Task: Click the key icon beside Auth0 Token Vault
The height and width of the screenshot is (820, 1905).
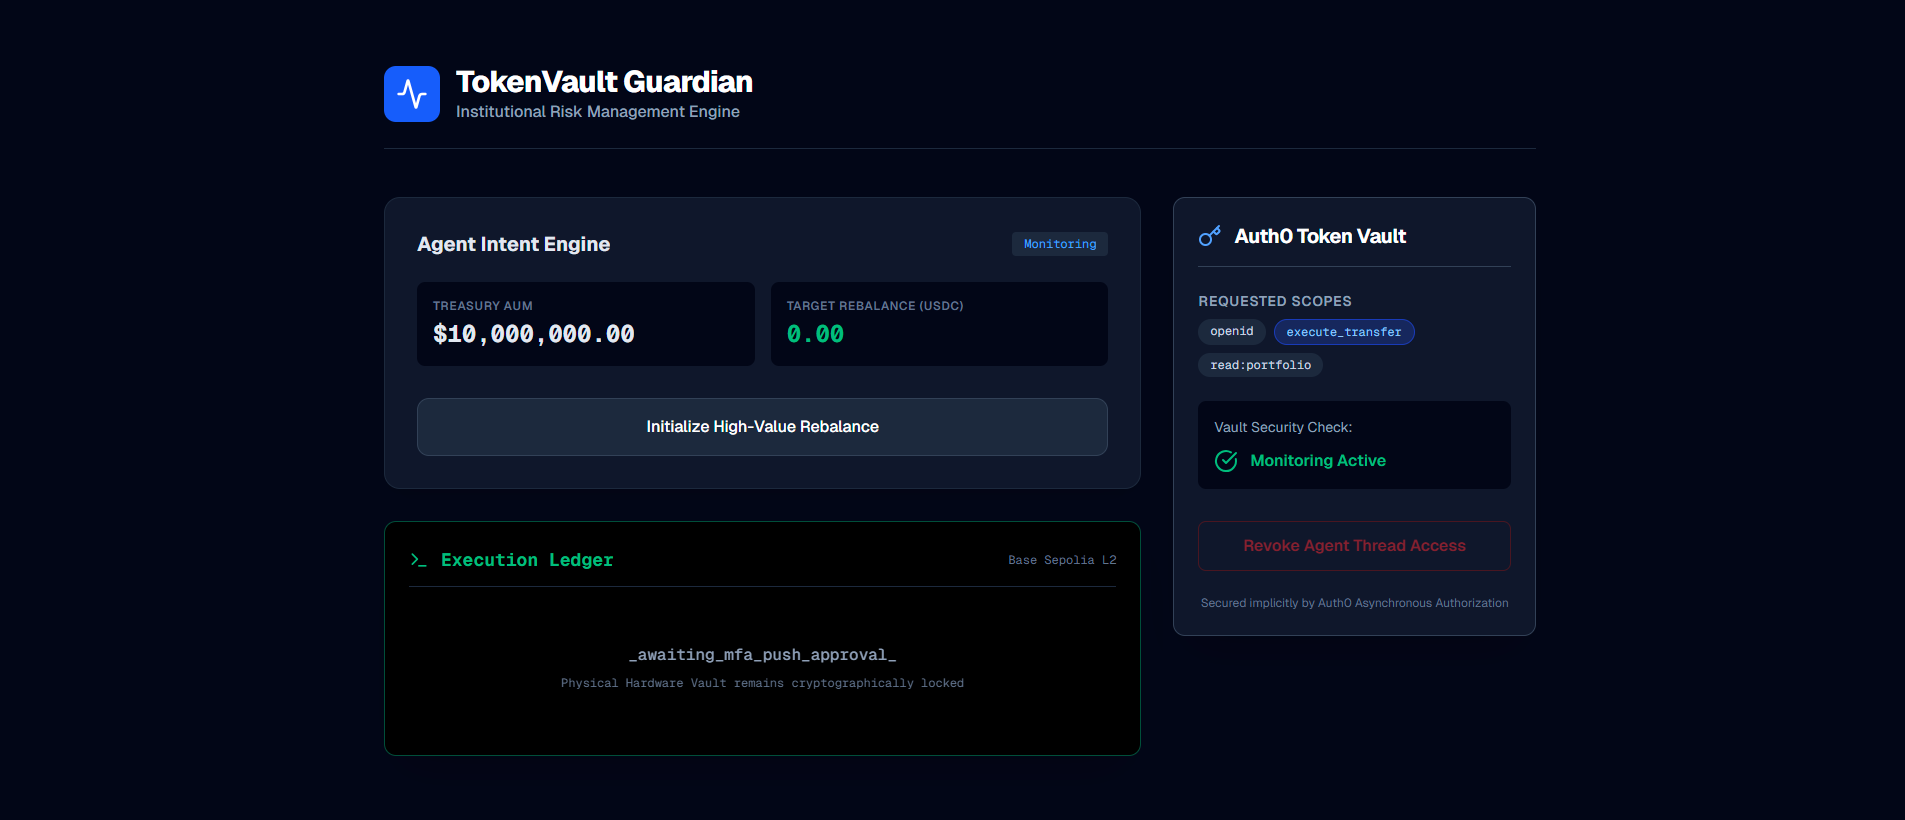Action: click(x=1210, y=236)
